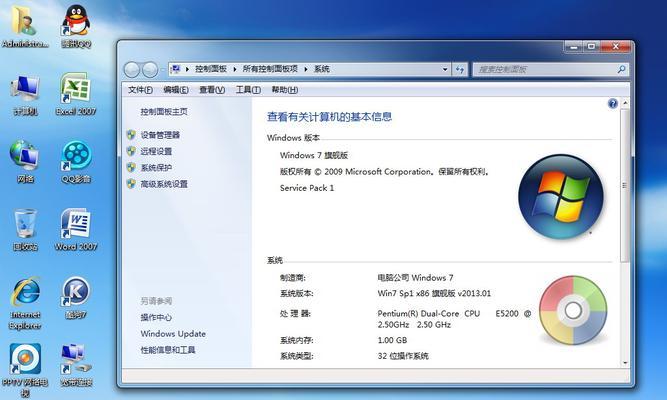Open the Recycle Bin (回收站) icon
Viewport: 667px width, 400px height.
[25, 229]
